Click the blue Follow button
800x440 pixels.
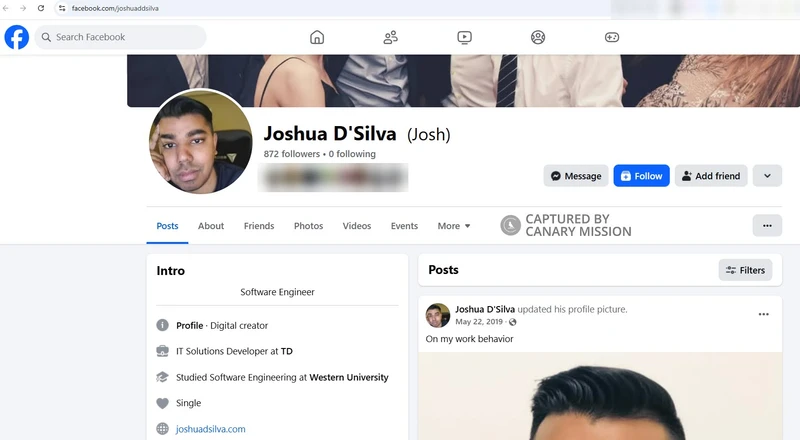pyautogui.click(x=641, y=176)
